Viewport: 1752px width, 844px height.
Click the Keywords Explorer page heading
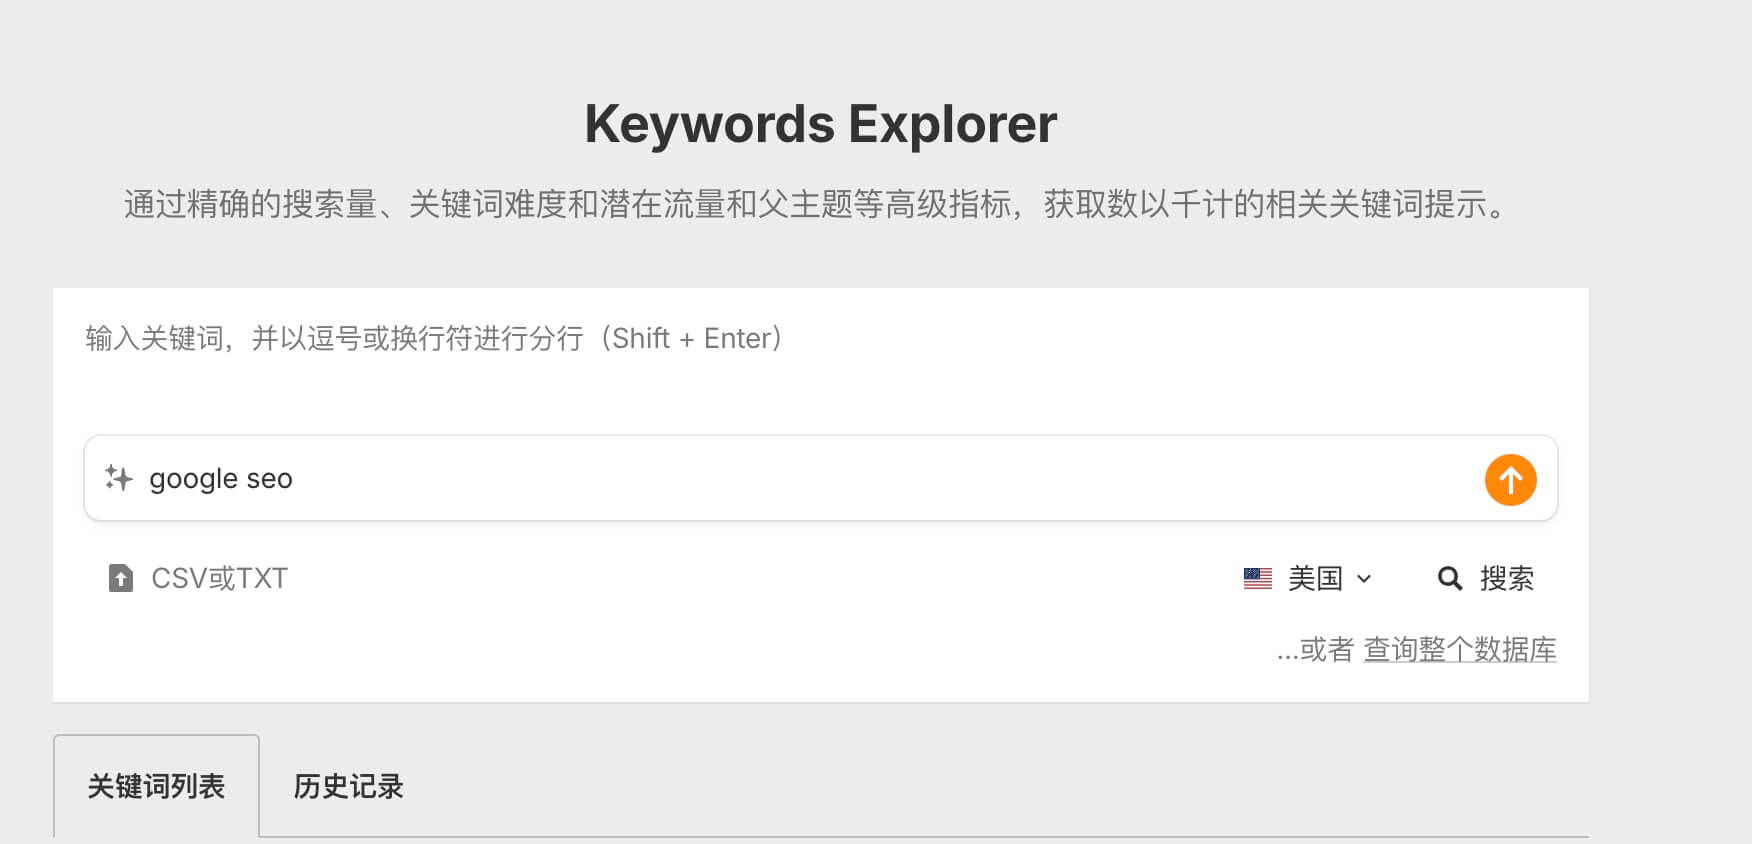click(x=820, y=124)
